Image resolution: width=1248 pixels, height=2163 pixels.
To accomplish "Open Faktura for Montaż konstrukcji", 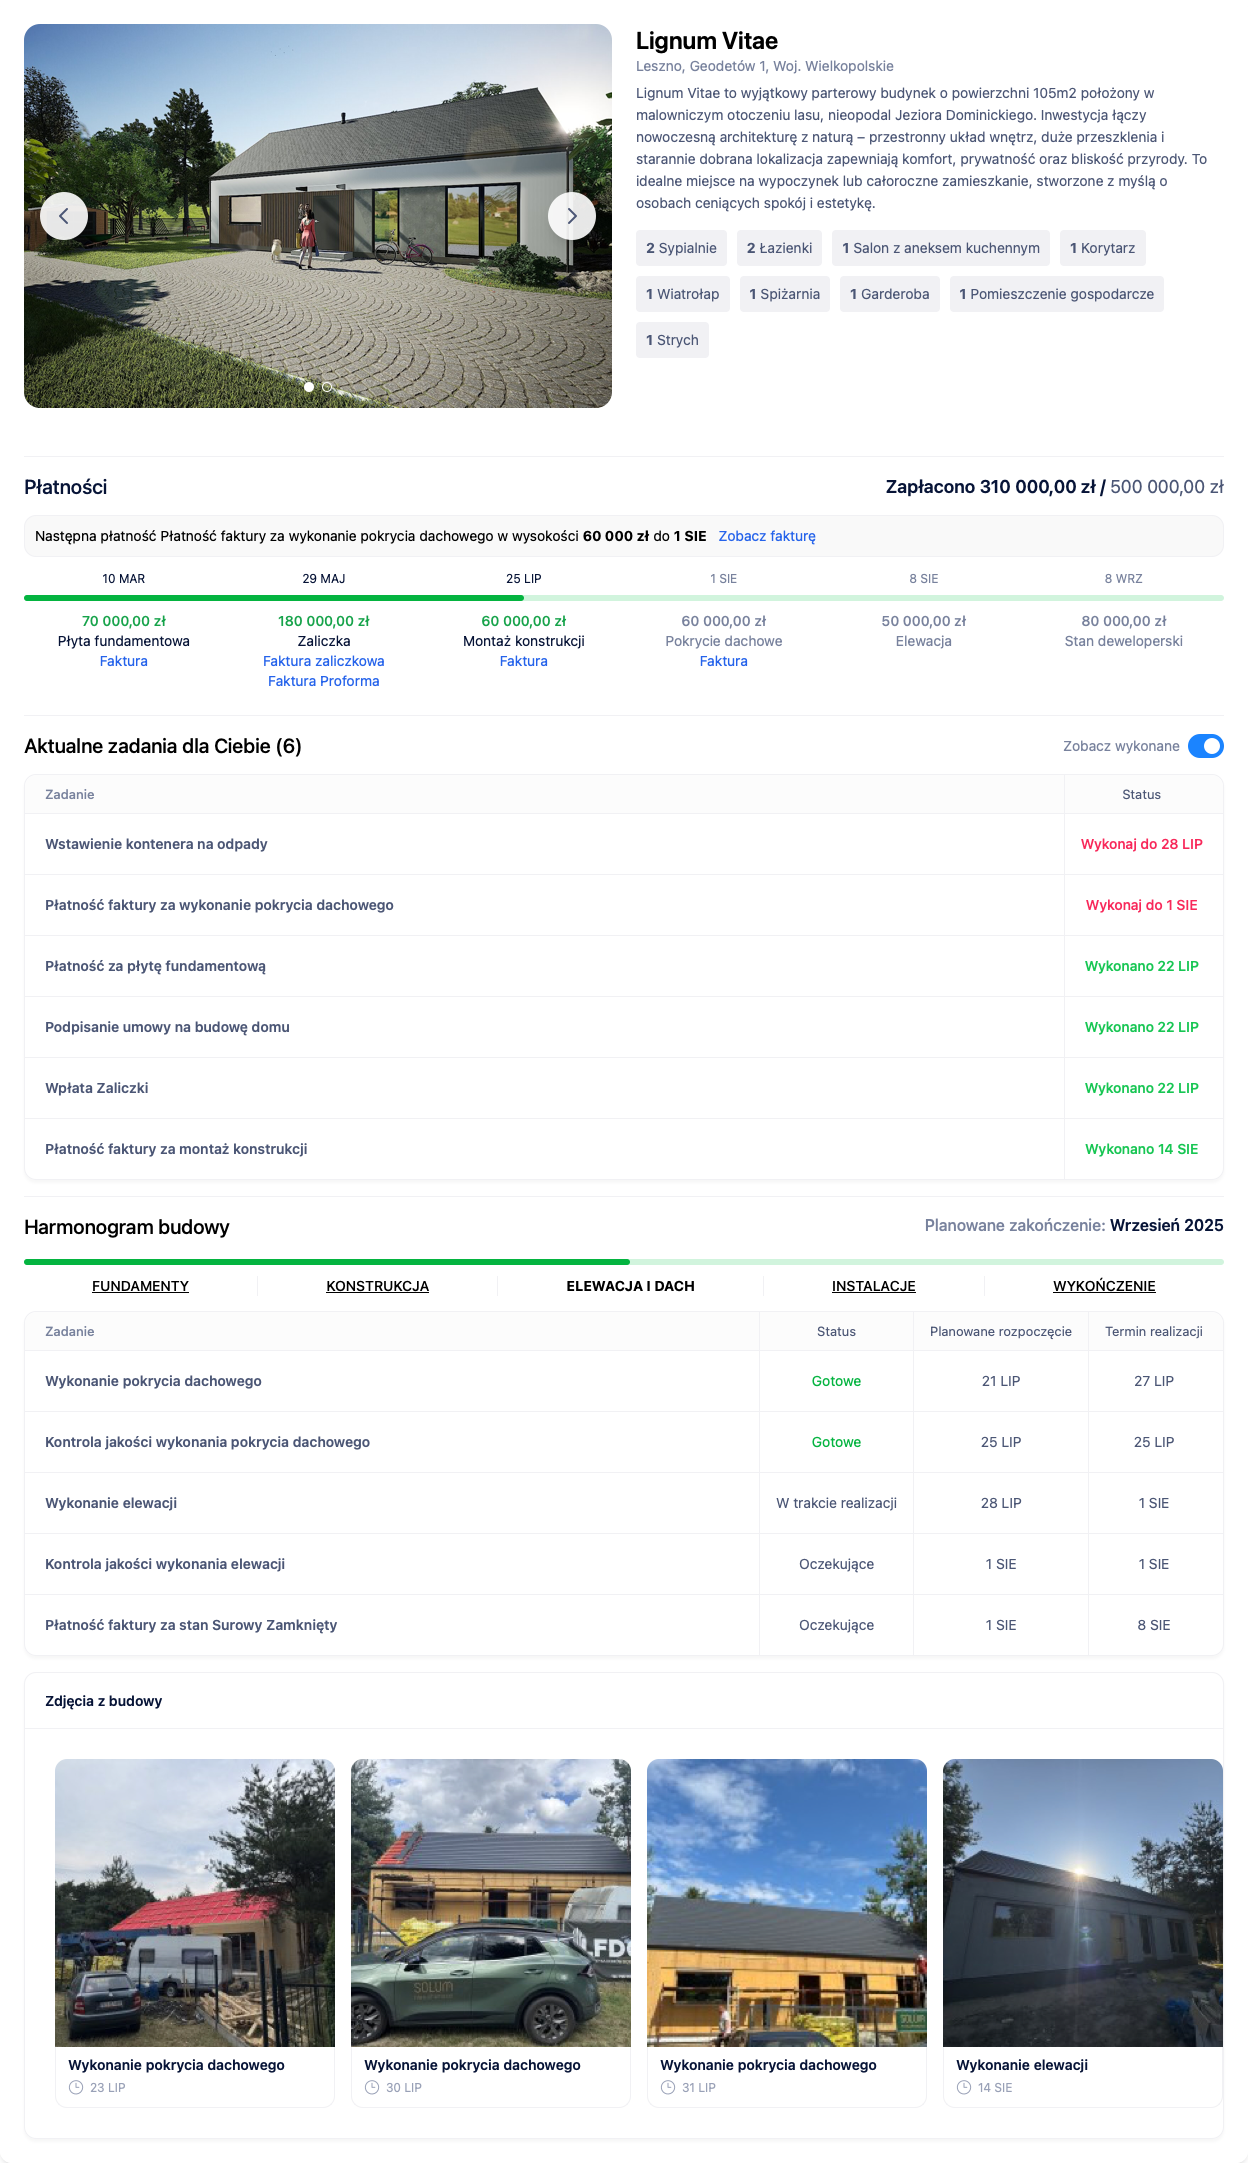I will 523,661.
